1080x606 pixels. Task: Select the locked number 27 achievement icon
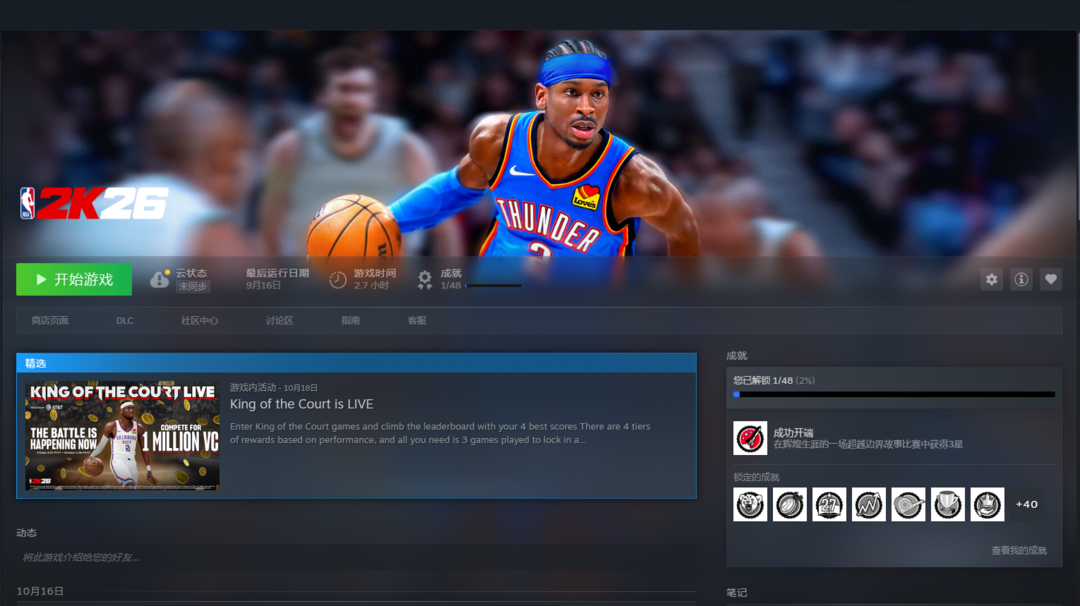tap(829, 505)
